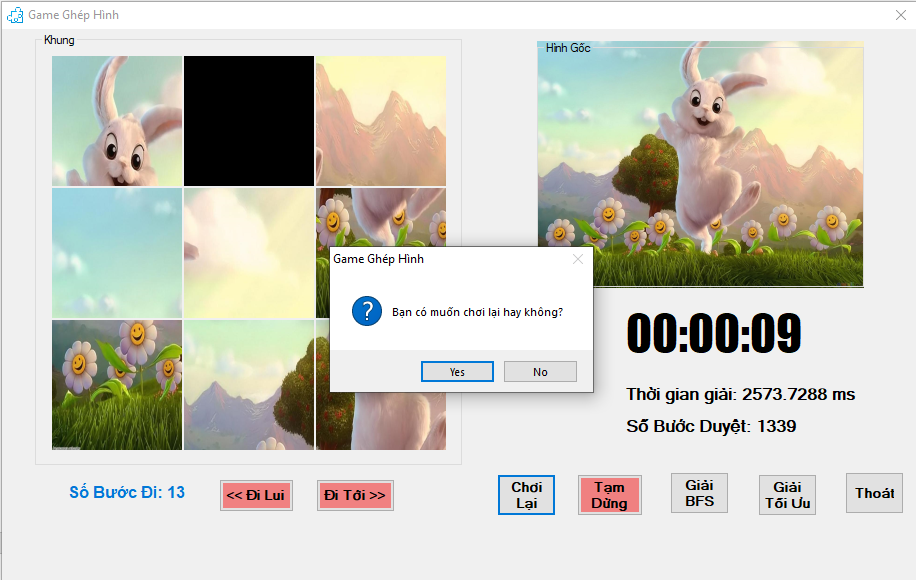Click the Số Bước Đi: 13 label

tap(127, 492)
